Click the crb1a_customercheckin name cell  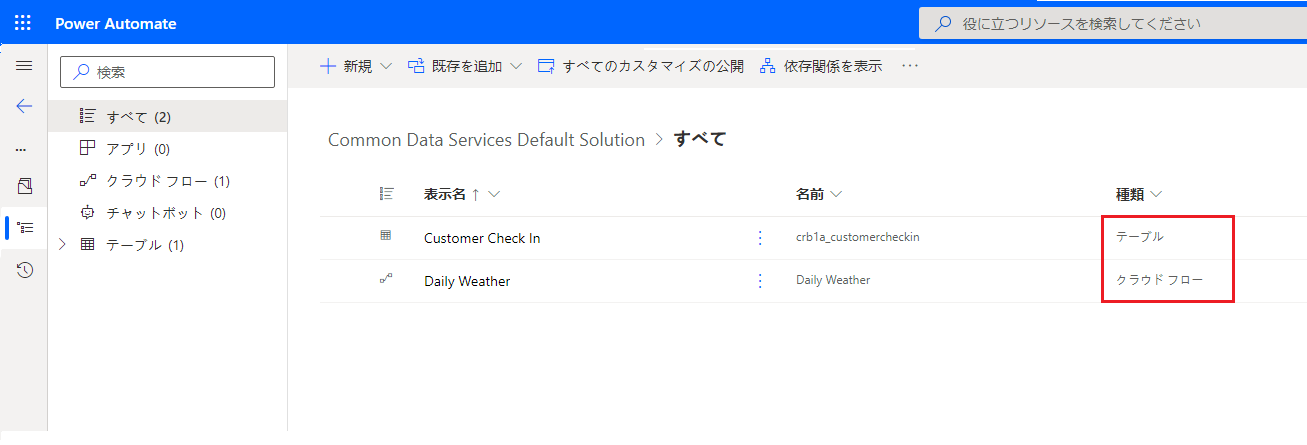(x=857, y=237)
